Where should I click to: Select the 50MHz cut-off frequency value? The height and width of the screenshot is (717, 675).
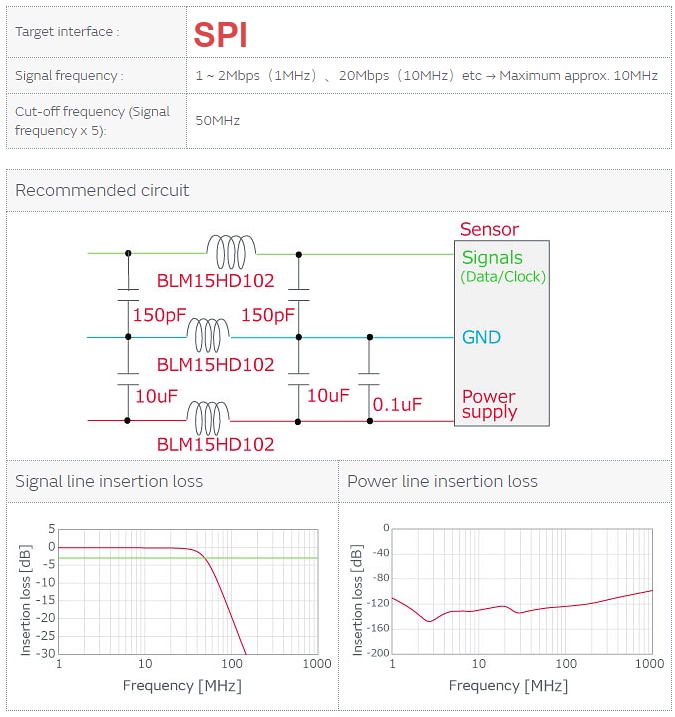(217, 121)
